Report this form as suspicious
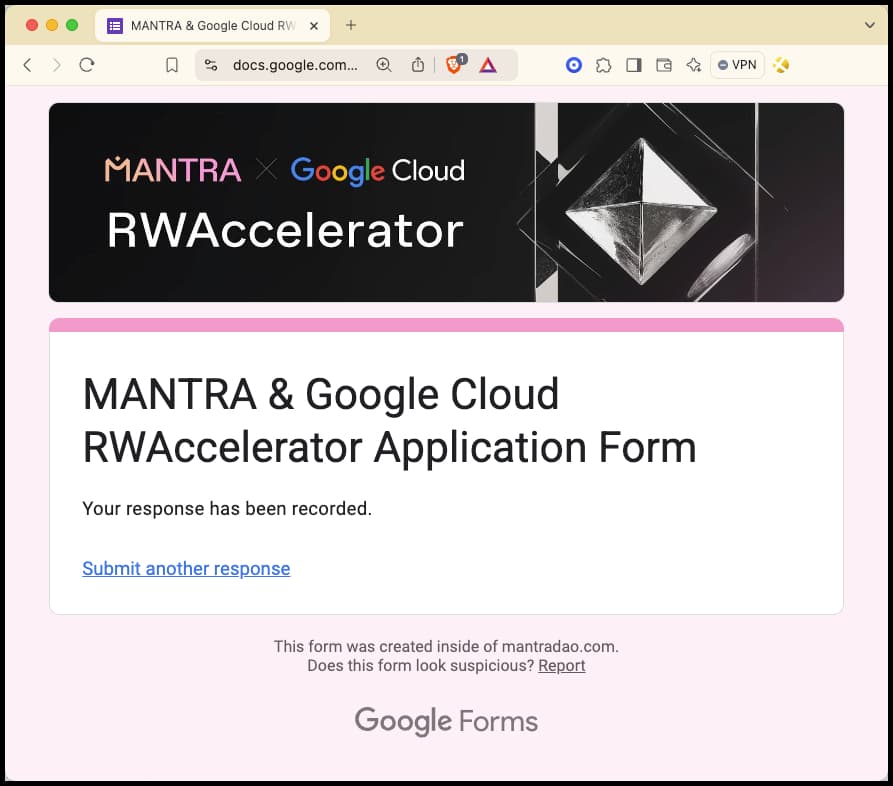 [x=561, y=666]
